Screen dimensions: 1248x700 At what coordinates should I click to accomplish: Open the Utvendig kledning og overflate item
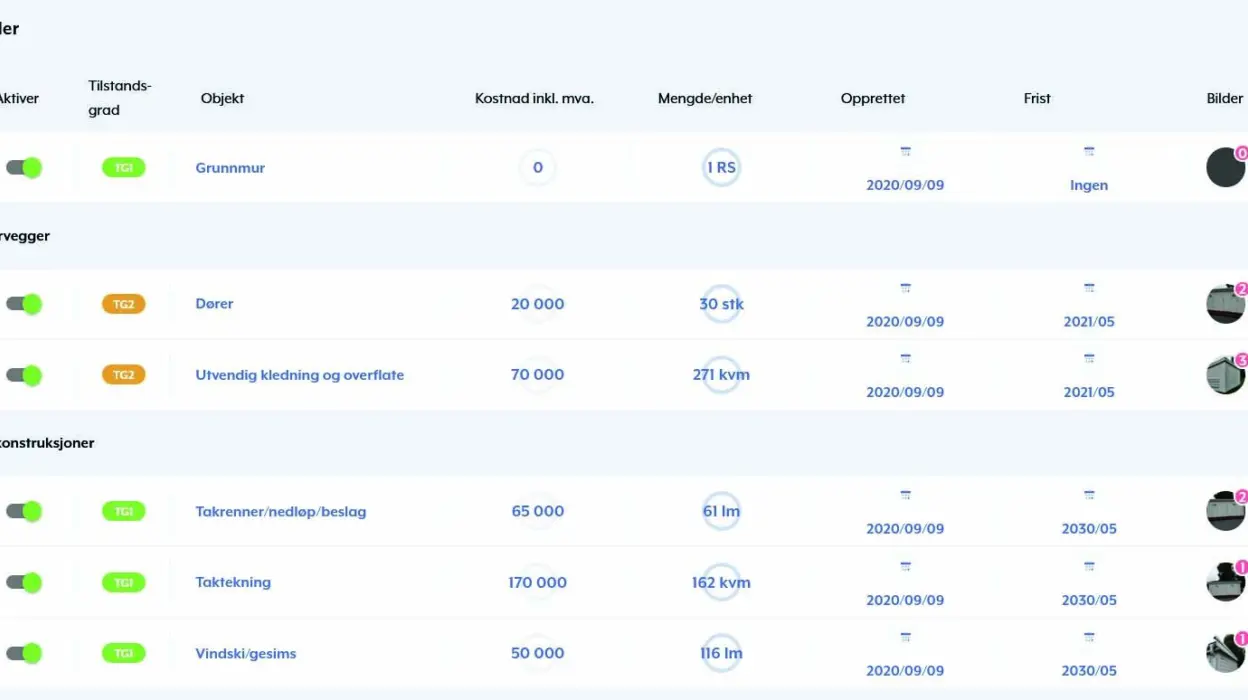(299, 375)
